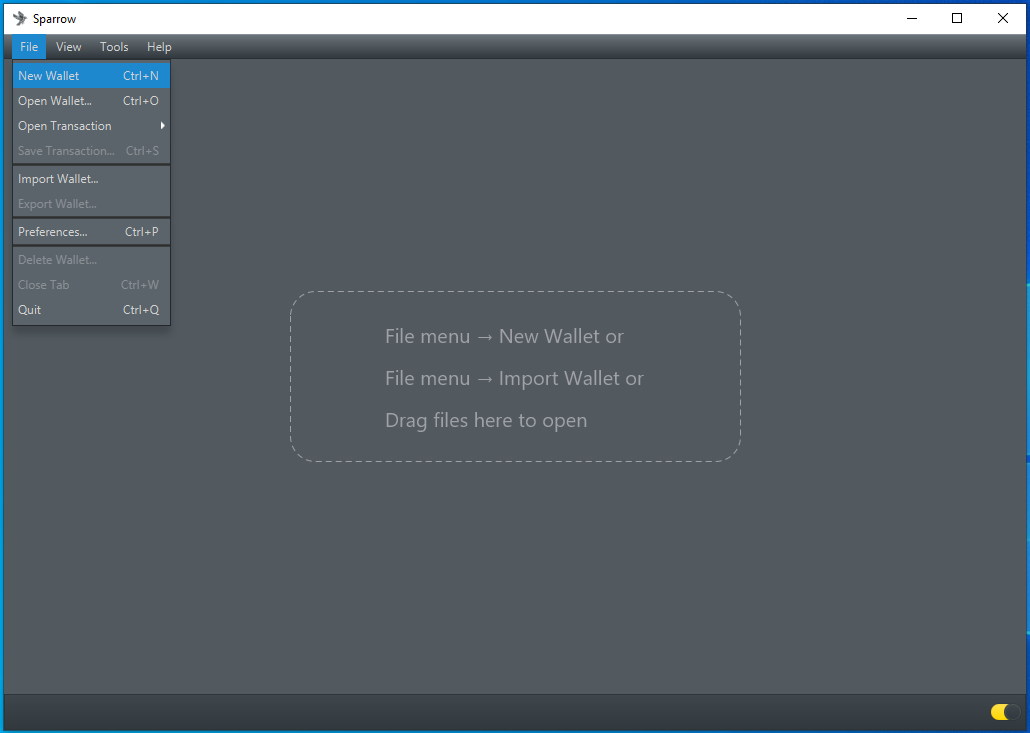Open the View menu
This screenshot has width=1030, height=733.
coord(68,47)
